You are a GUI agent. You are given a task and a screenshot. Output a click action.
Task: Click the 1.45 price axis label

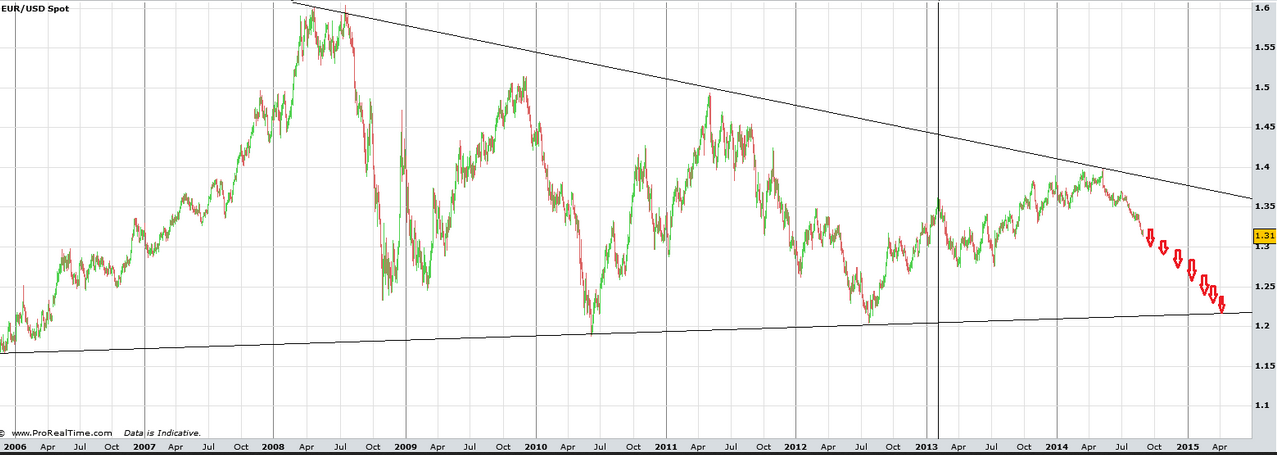1264,127
